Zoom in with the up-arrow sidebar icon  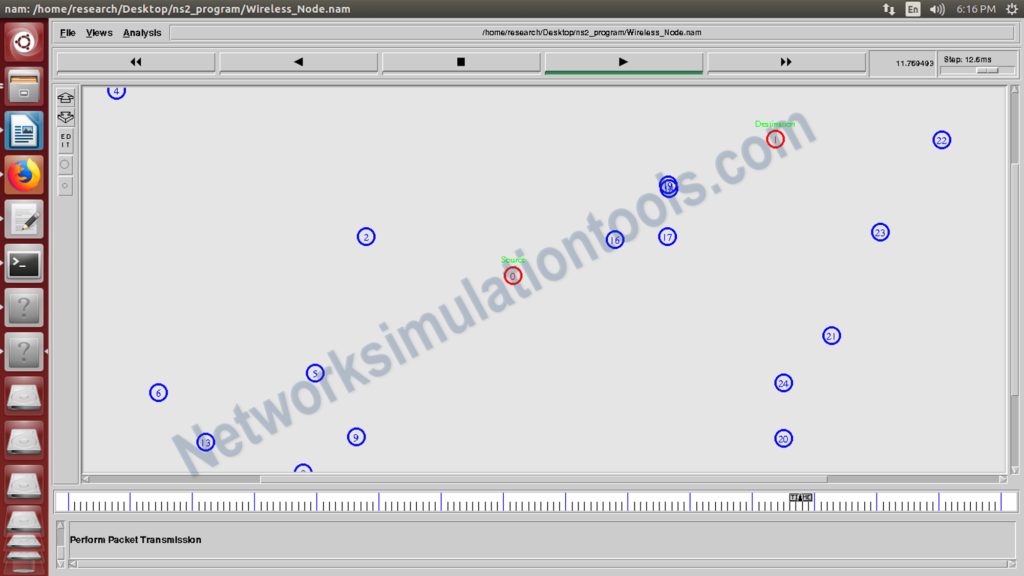point(65,97)
